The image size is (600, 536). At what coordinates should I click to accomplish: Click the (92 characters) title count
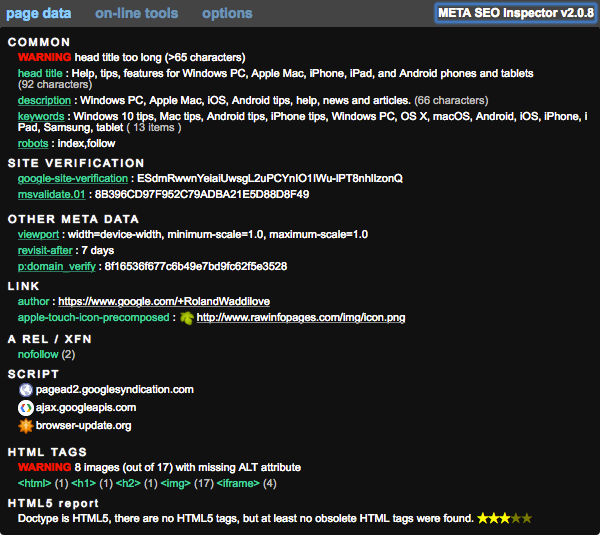point(55,84)
